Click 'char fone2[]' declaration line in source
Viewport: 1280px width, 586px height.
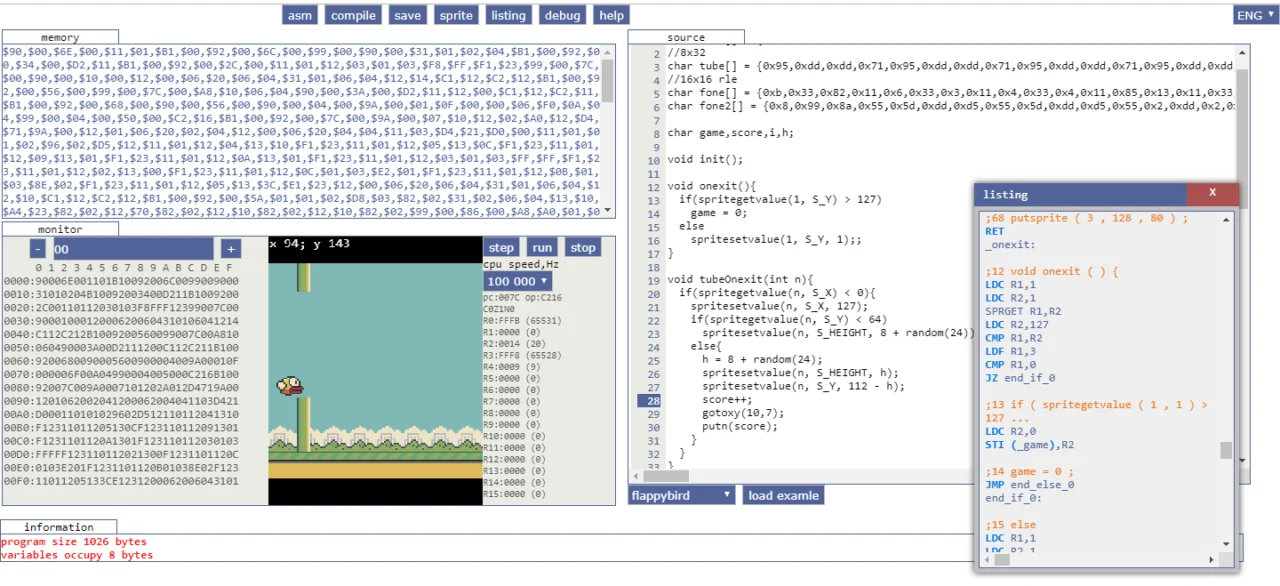[950, 106]
